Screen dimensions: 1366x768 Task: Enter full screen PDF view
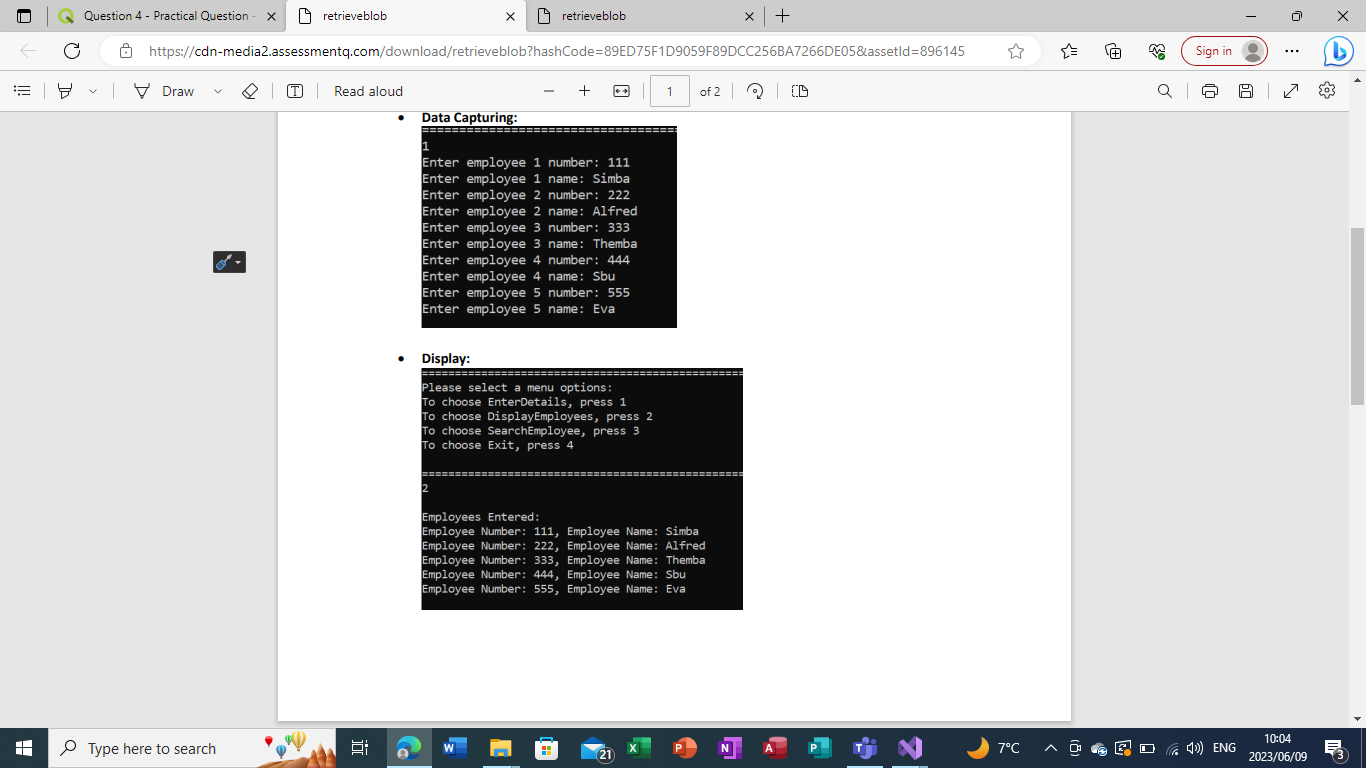point(1291,91)
